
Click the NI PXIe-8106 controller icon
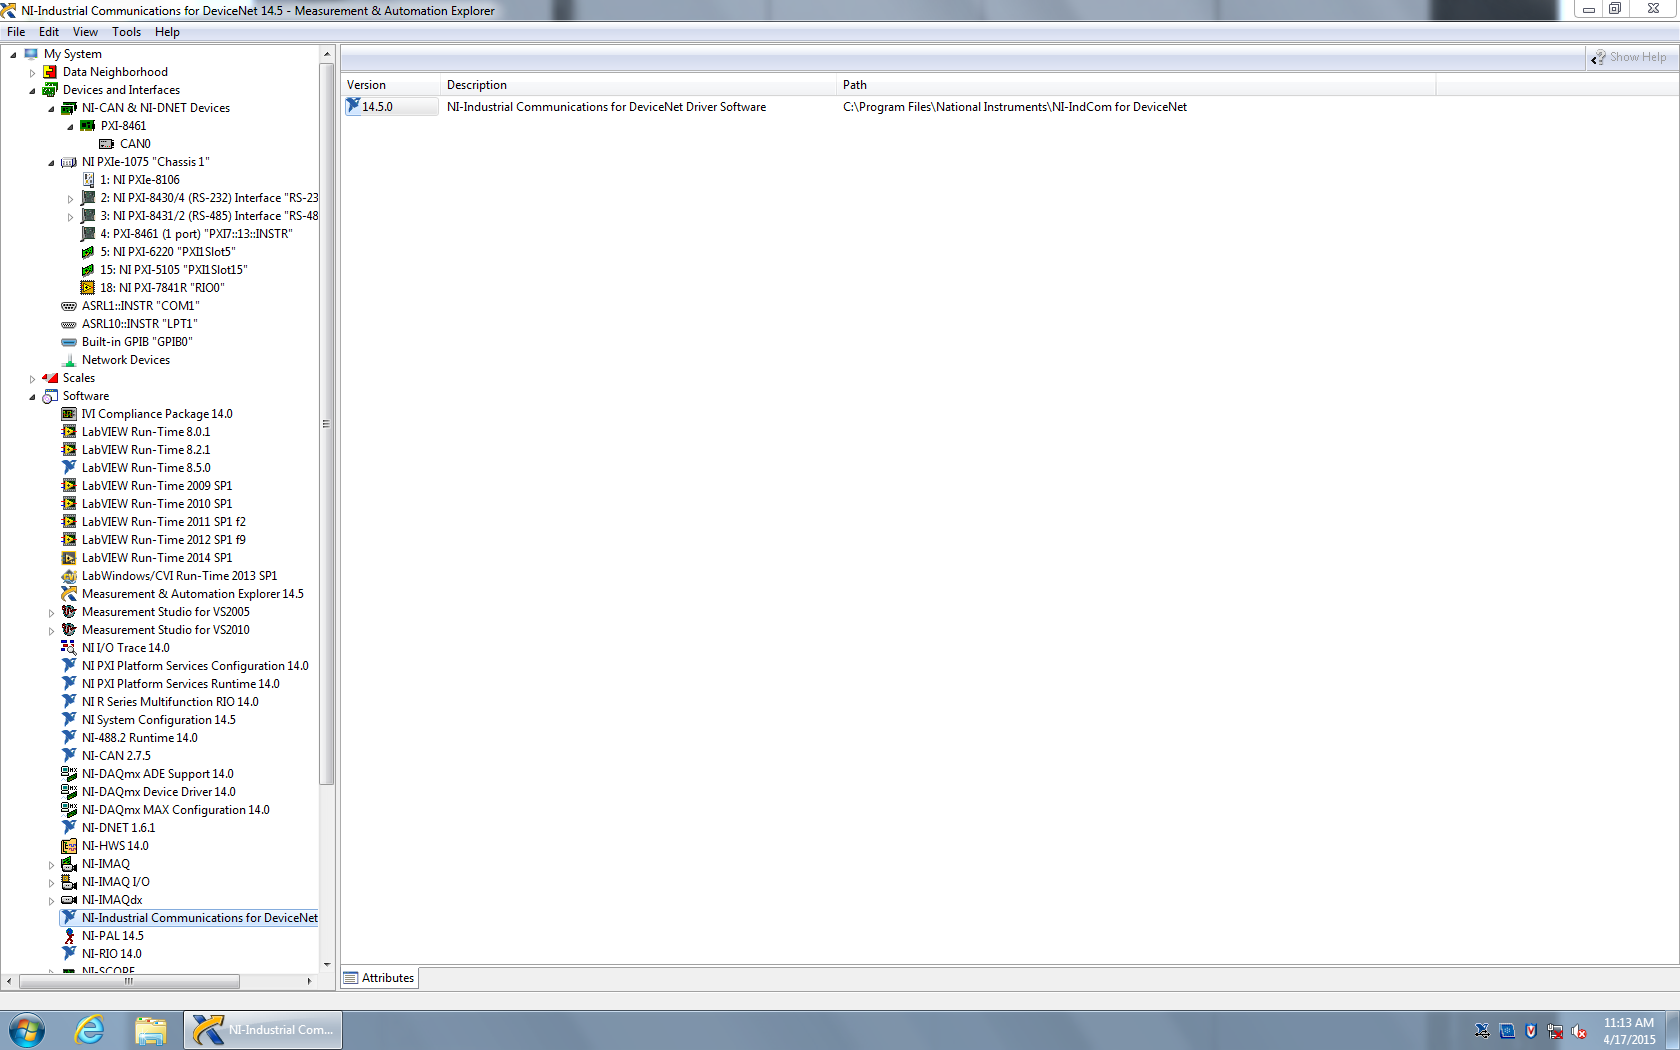[x=88, y=180]
